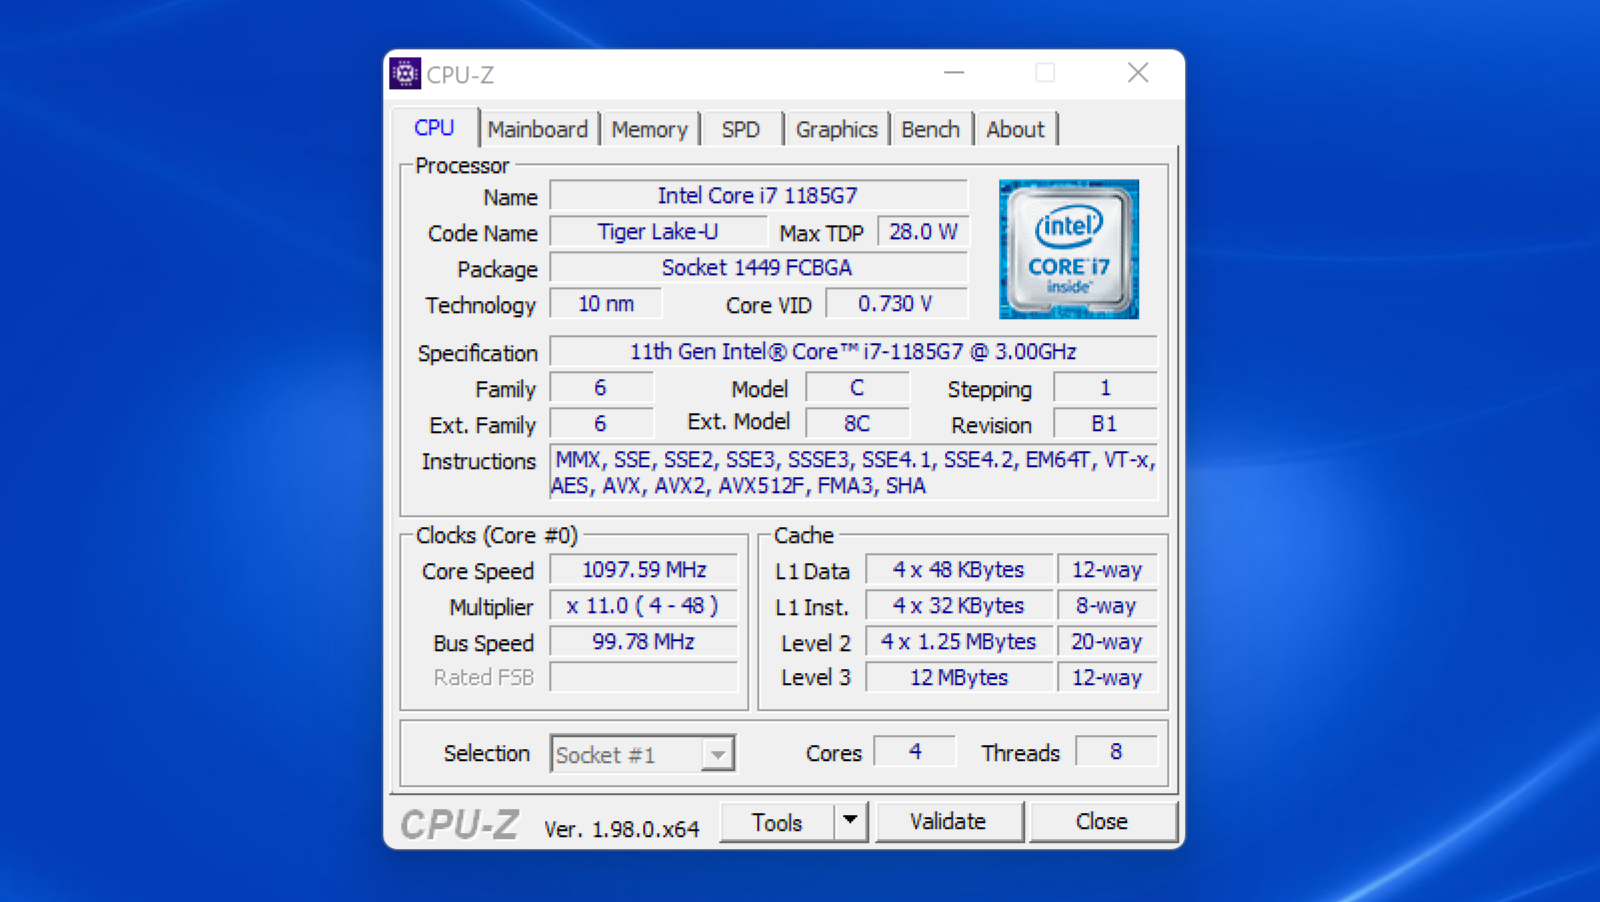Click the Level 3 12 MBytes value

[x=959, y=677]
